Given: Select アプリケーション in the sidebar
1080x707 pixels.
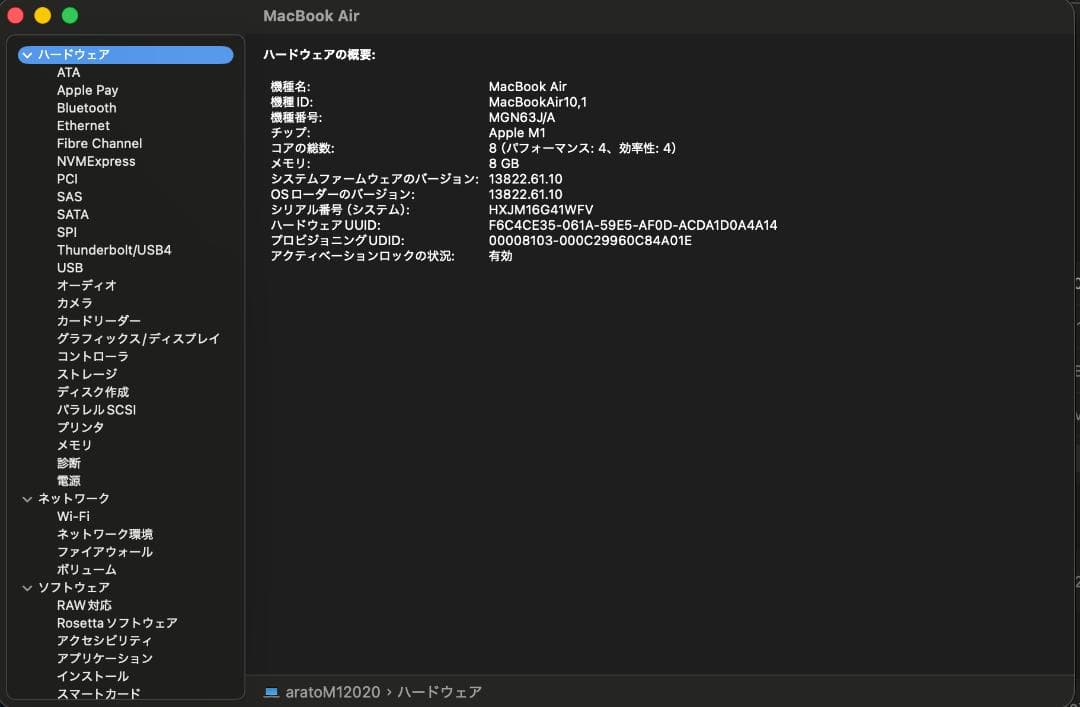Looking at the screenshot, I should (x=105, y=659).
